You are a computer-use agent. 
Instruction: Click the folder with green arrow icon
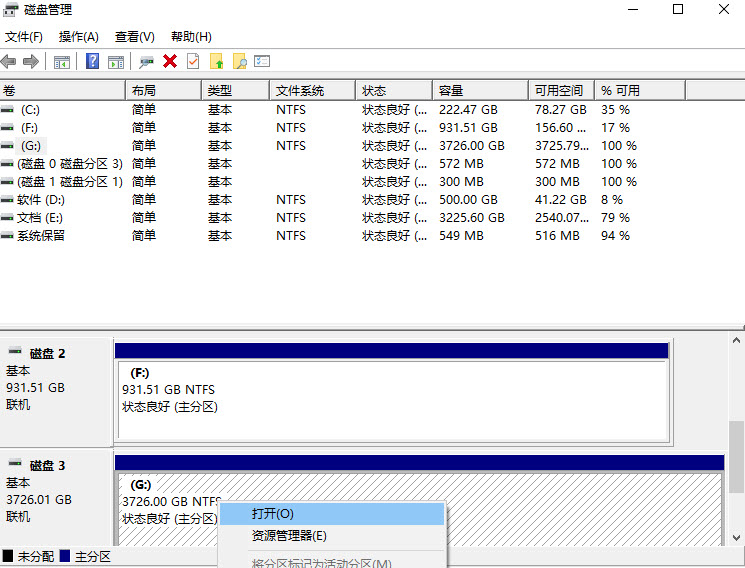pos(216,62)
